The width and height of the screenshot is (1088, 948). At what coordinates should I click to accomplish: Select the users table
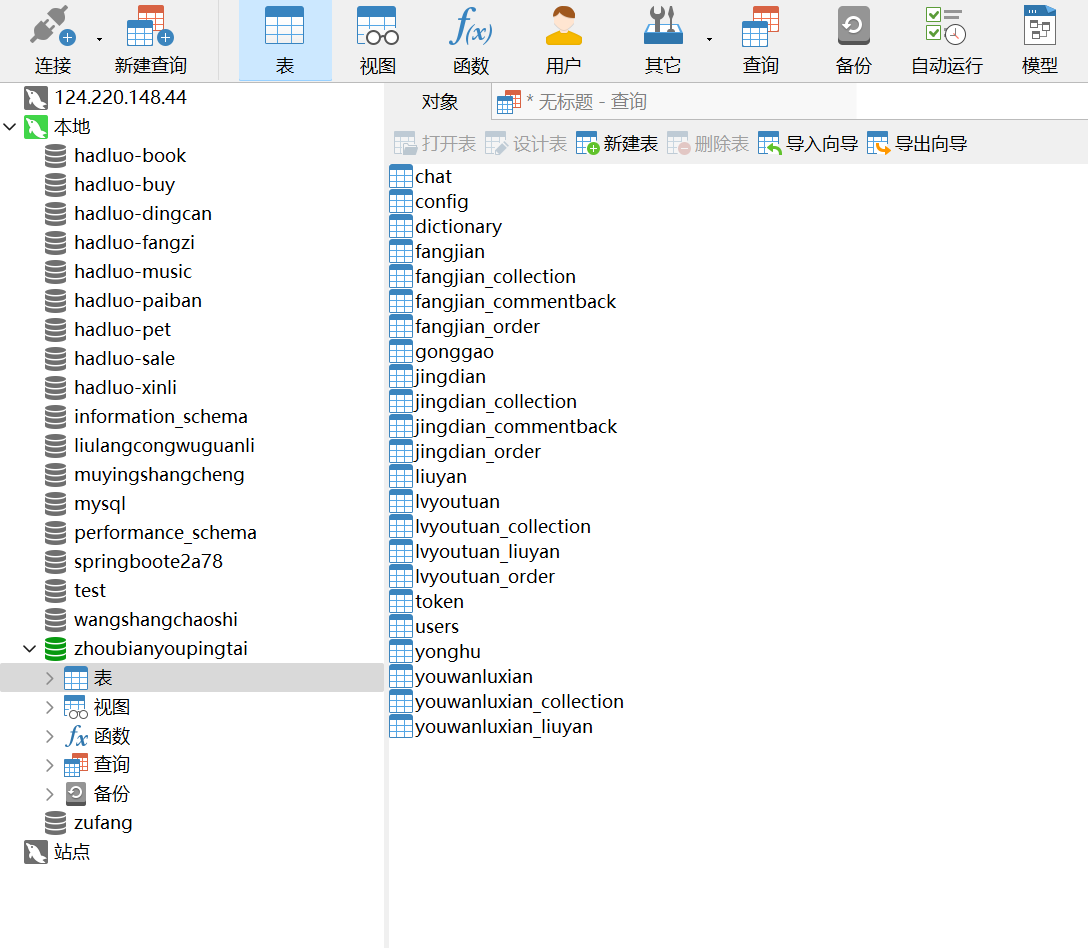(436, 627)
